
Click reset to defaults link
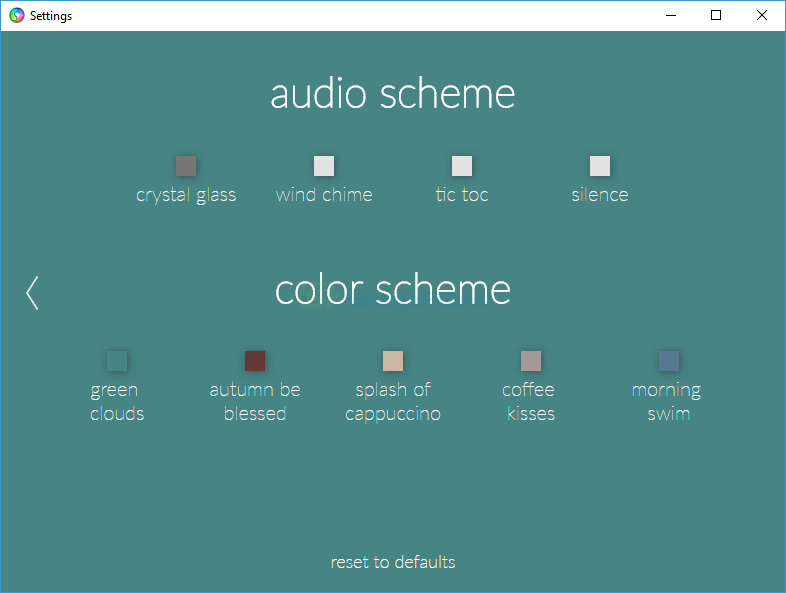(393, 562)
